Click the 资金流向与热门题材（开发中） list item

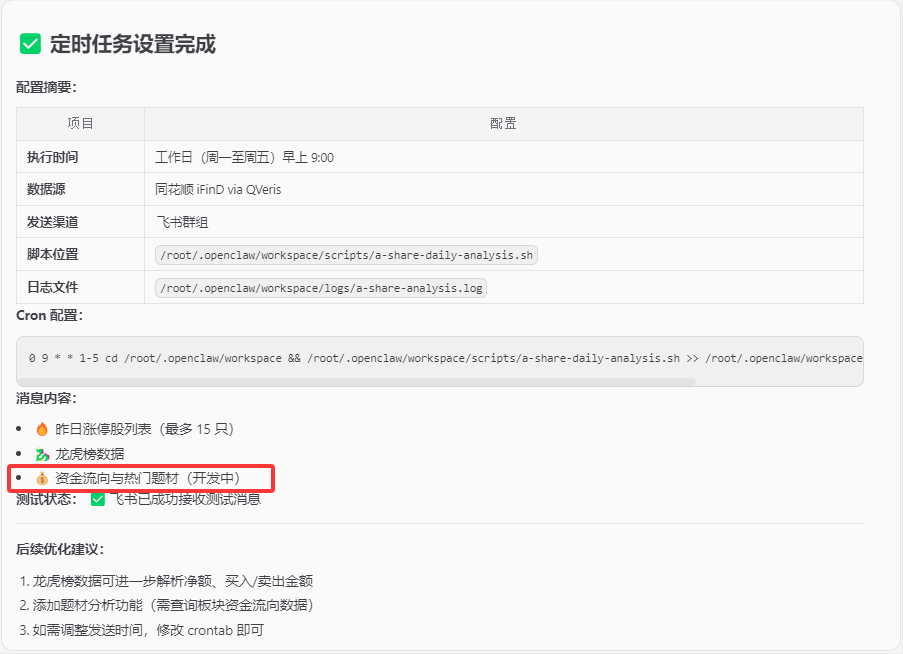(x=147, y=478)
